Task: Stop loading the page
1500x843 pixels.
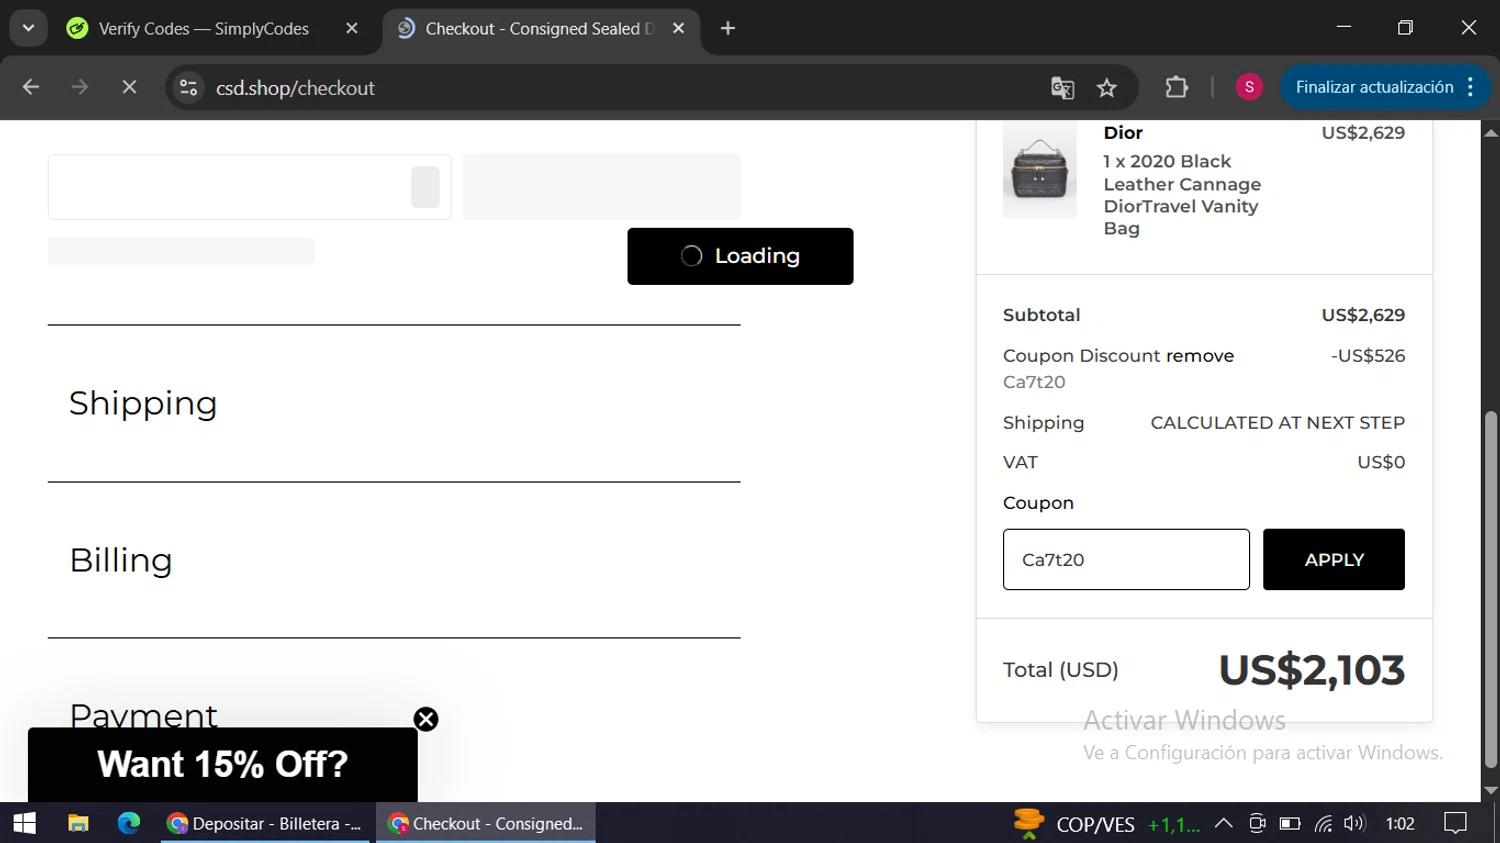Action: click(x=129, y=88)
